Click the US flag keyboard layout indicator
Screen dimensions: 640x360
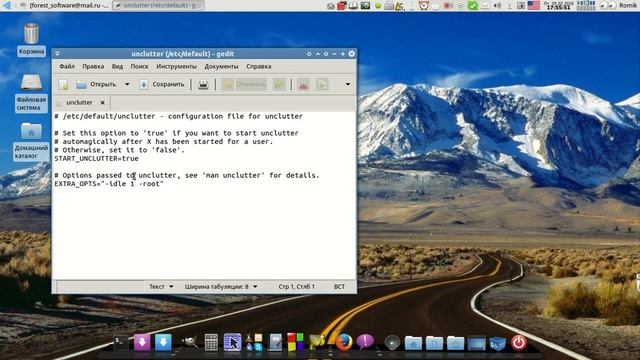pos(533,5)
